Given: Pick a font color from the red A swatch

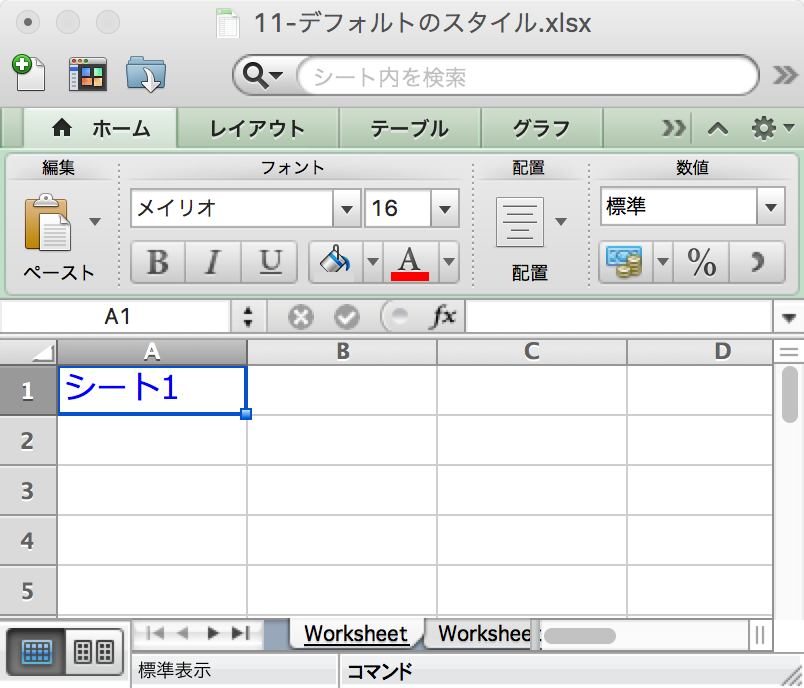Looking at the screenshot, I should pos(407,262).
